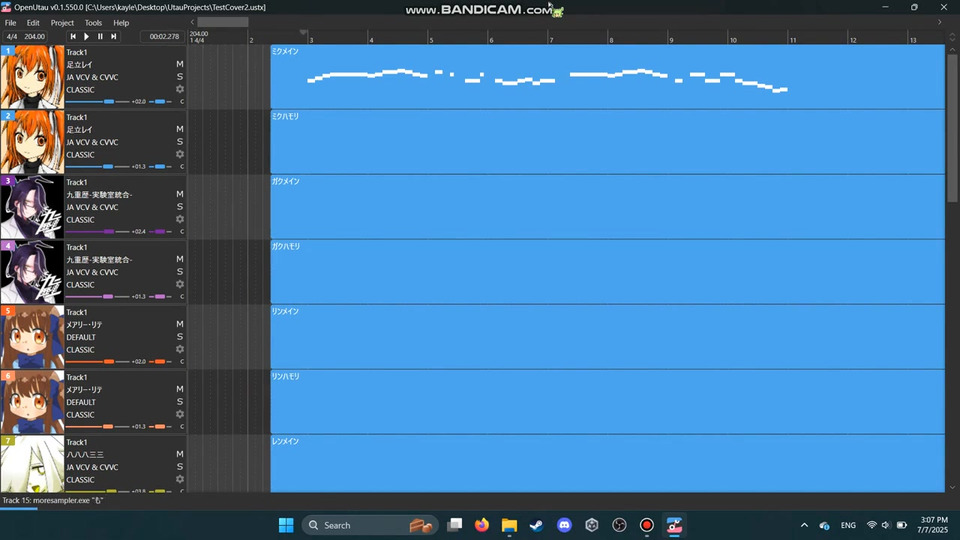Image resolution: width=960 pixels, height=540 pixels.
Task: Change track 3 singer 九重歴
Action: pyautogui.click(x=99, y=195)
